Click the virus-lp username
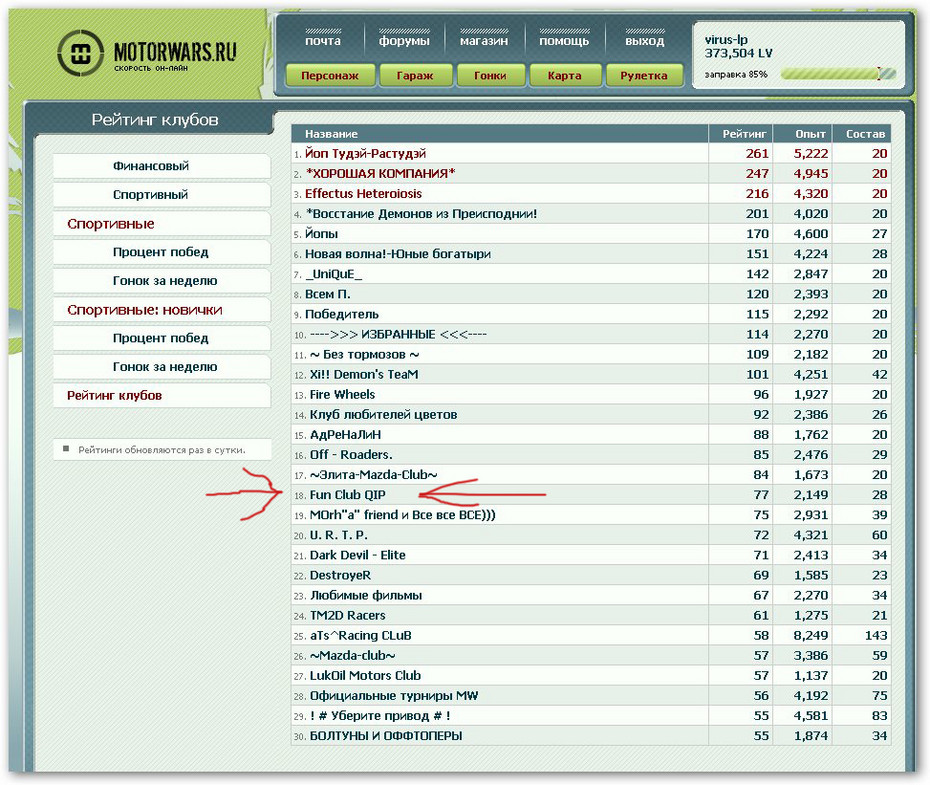This screenshot has width=930, height=785. (727, 39)
